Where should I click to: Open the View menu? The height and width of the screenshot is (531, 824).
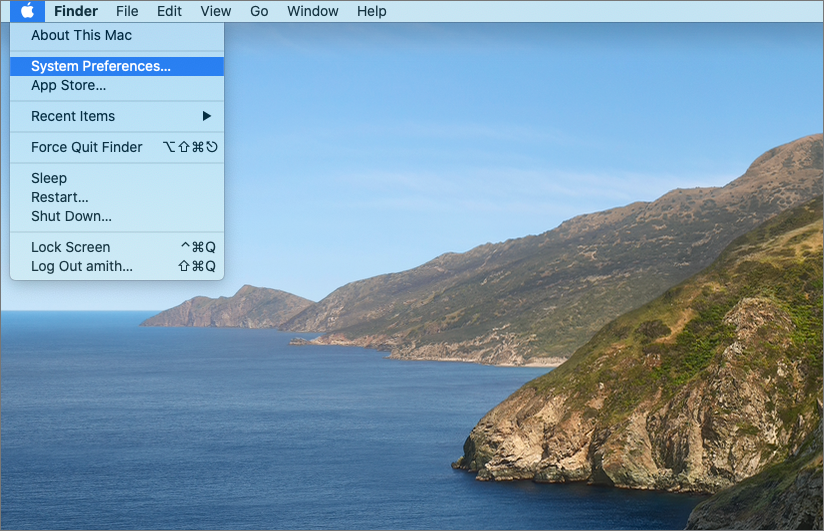click(x=215, y=11)
